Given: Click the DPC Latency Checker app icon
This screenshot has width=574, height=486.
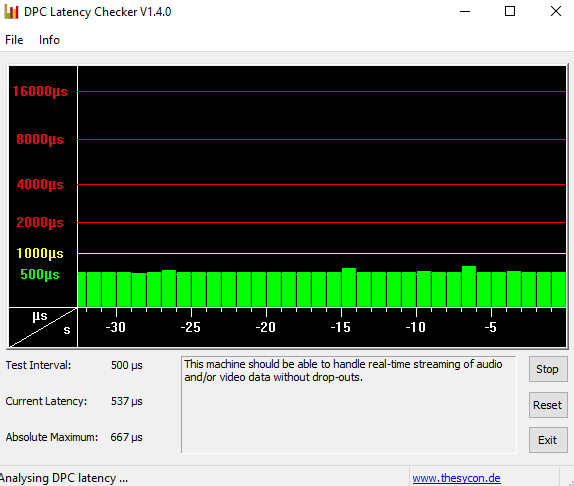Looking at the screenshot, I should (x=11, y=12).
